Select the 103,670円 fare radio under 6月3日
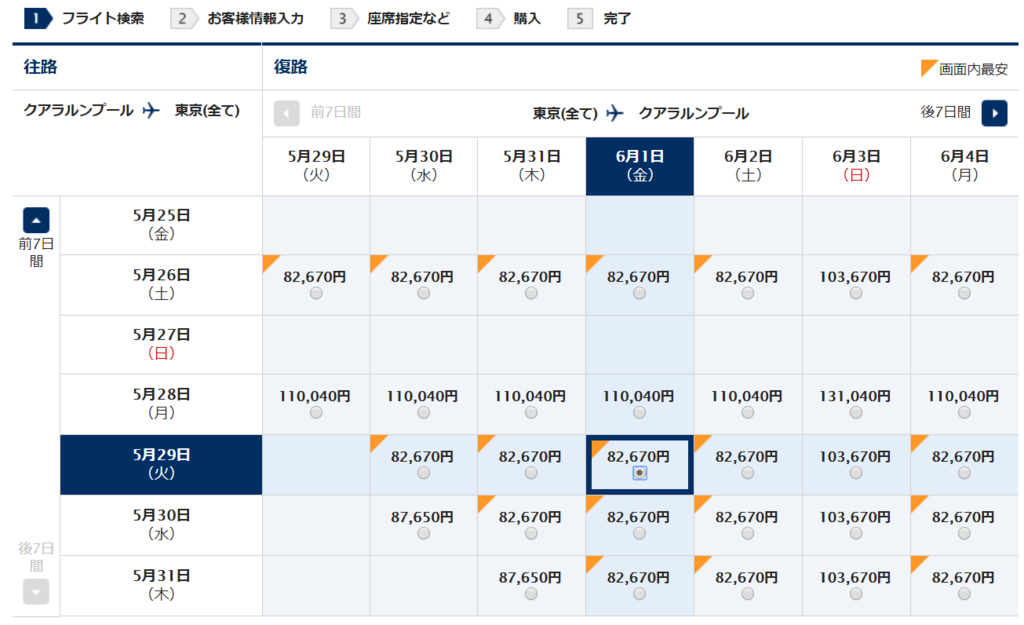The height and width of the screenshot is (625, 1024). [x=855, y=472]
